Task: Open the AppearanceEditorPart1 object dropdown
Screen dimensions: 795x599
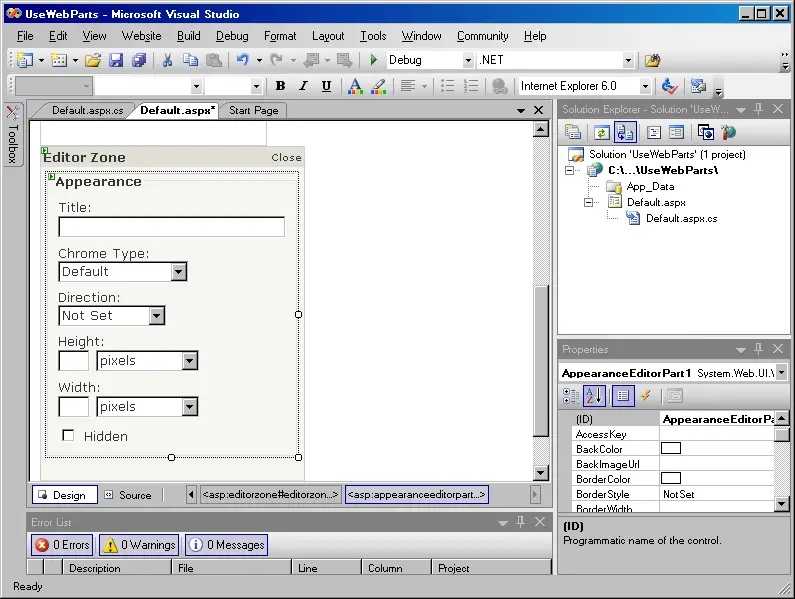Action: click(x=781, y=373)
